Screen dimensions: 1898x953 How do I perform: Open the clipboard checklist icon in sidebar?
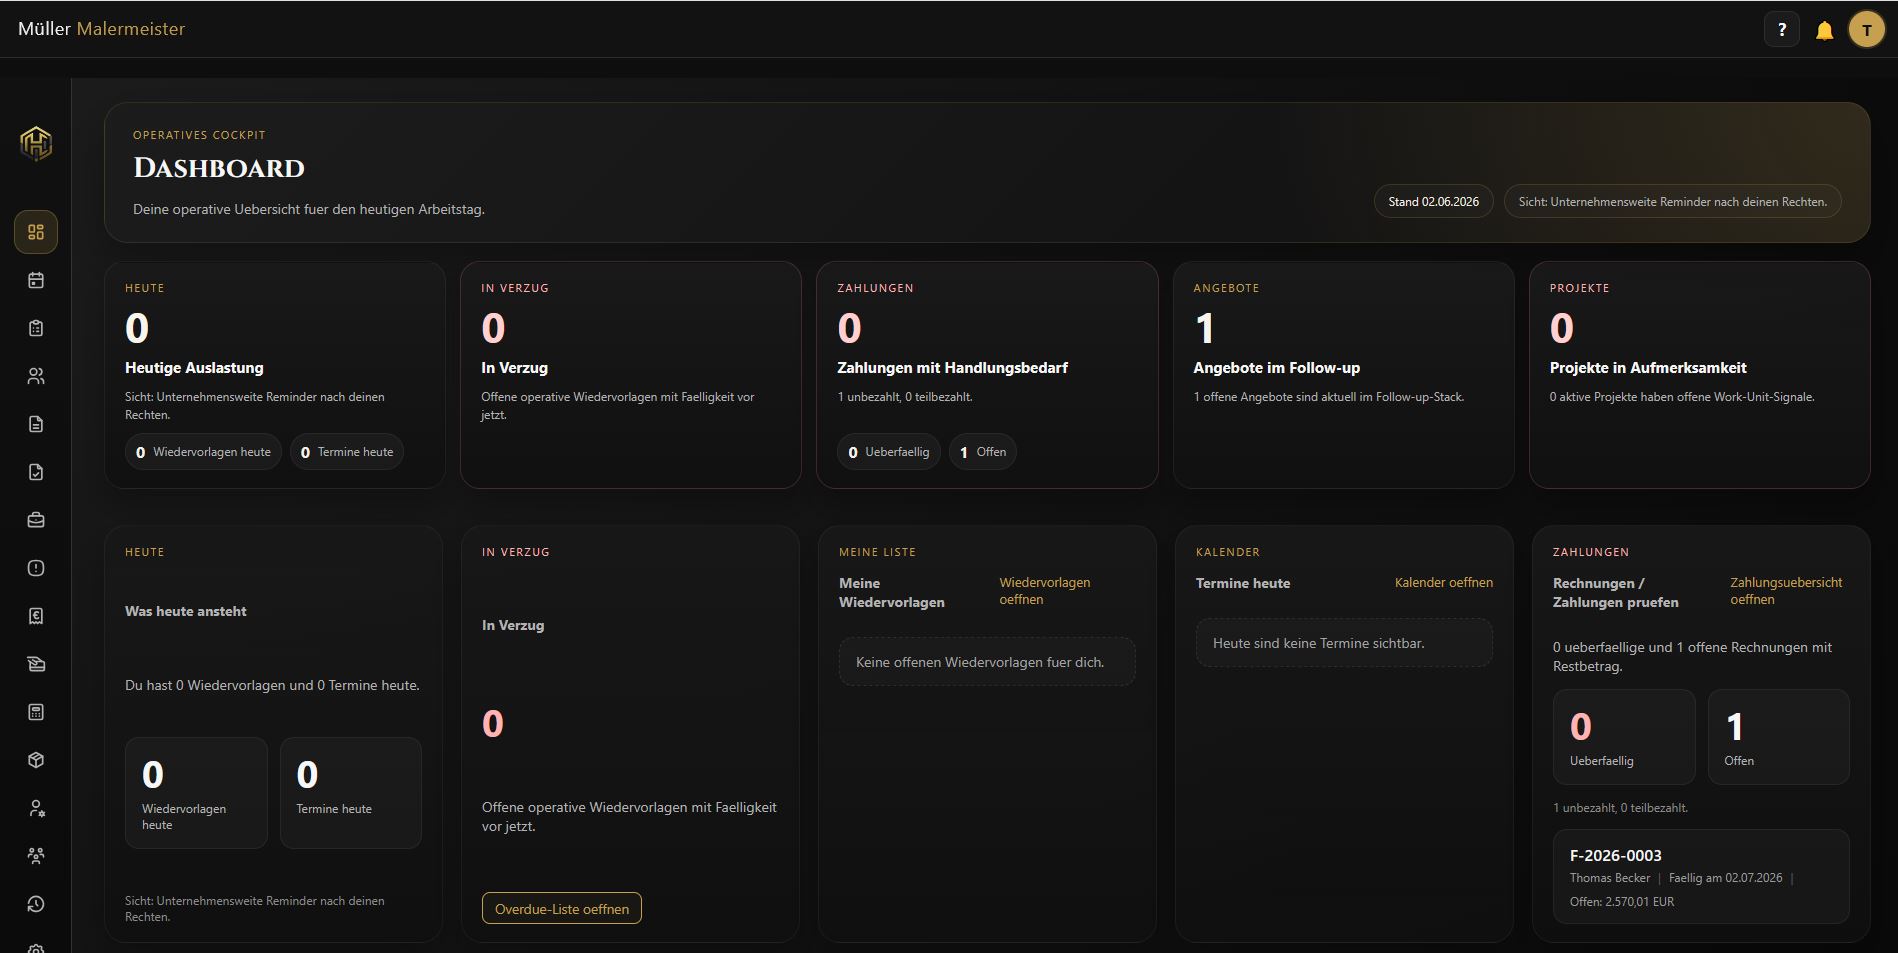point(36,328)
